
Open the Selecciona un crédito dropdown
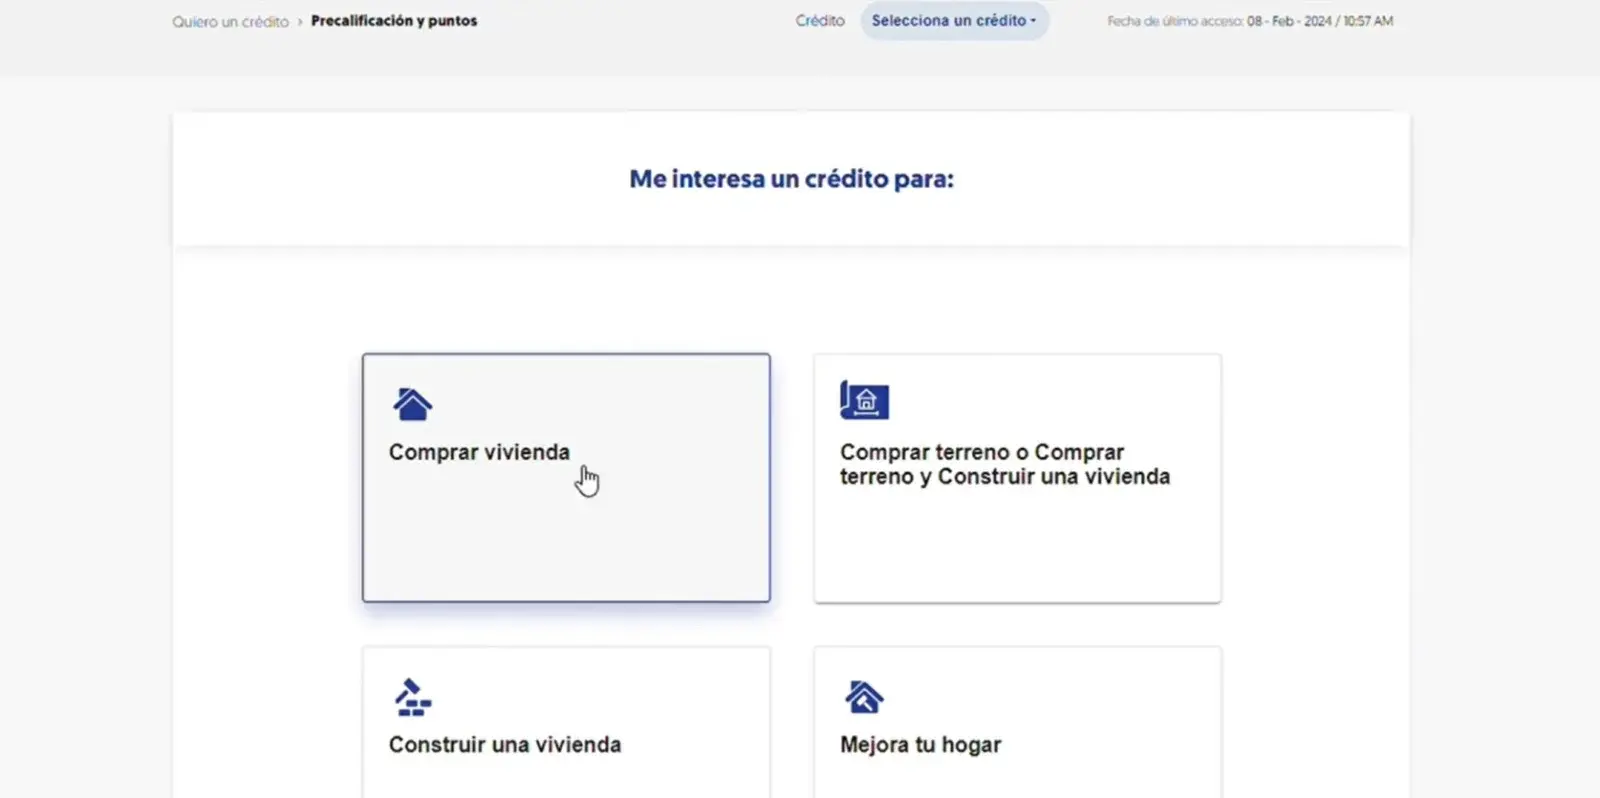pos(954,20)
